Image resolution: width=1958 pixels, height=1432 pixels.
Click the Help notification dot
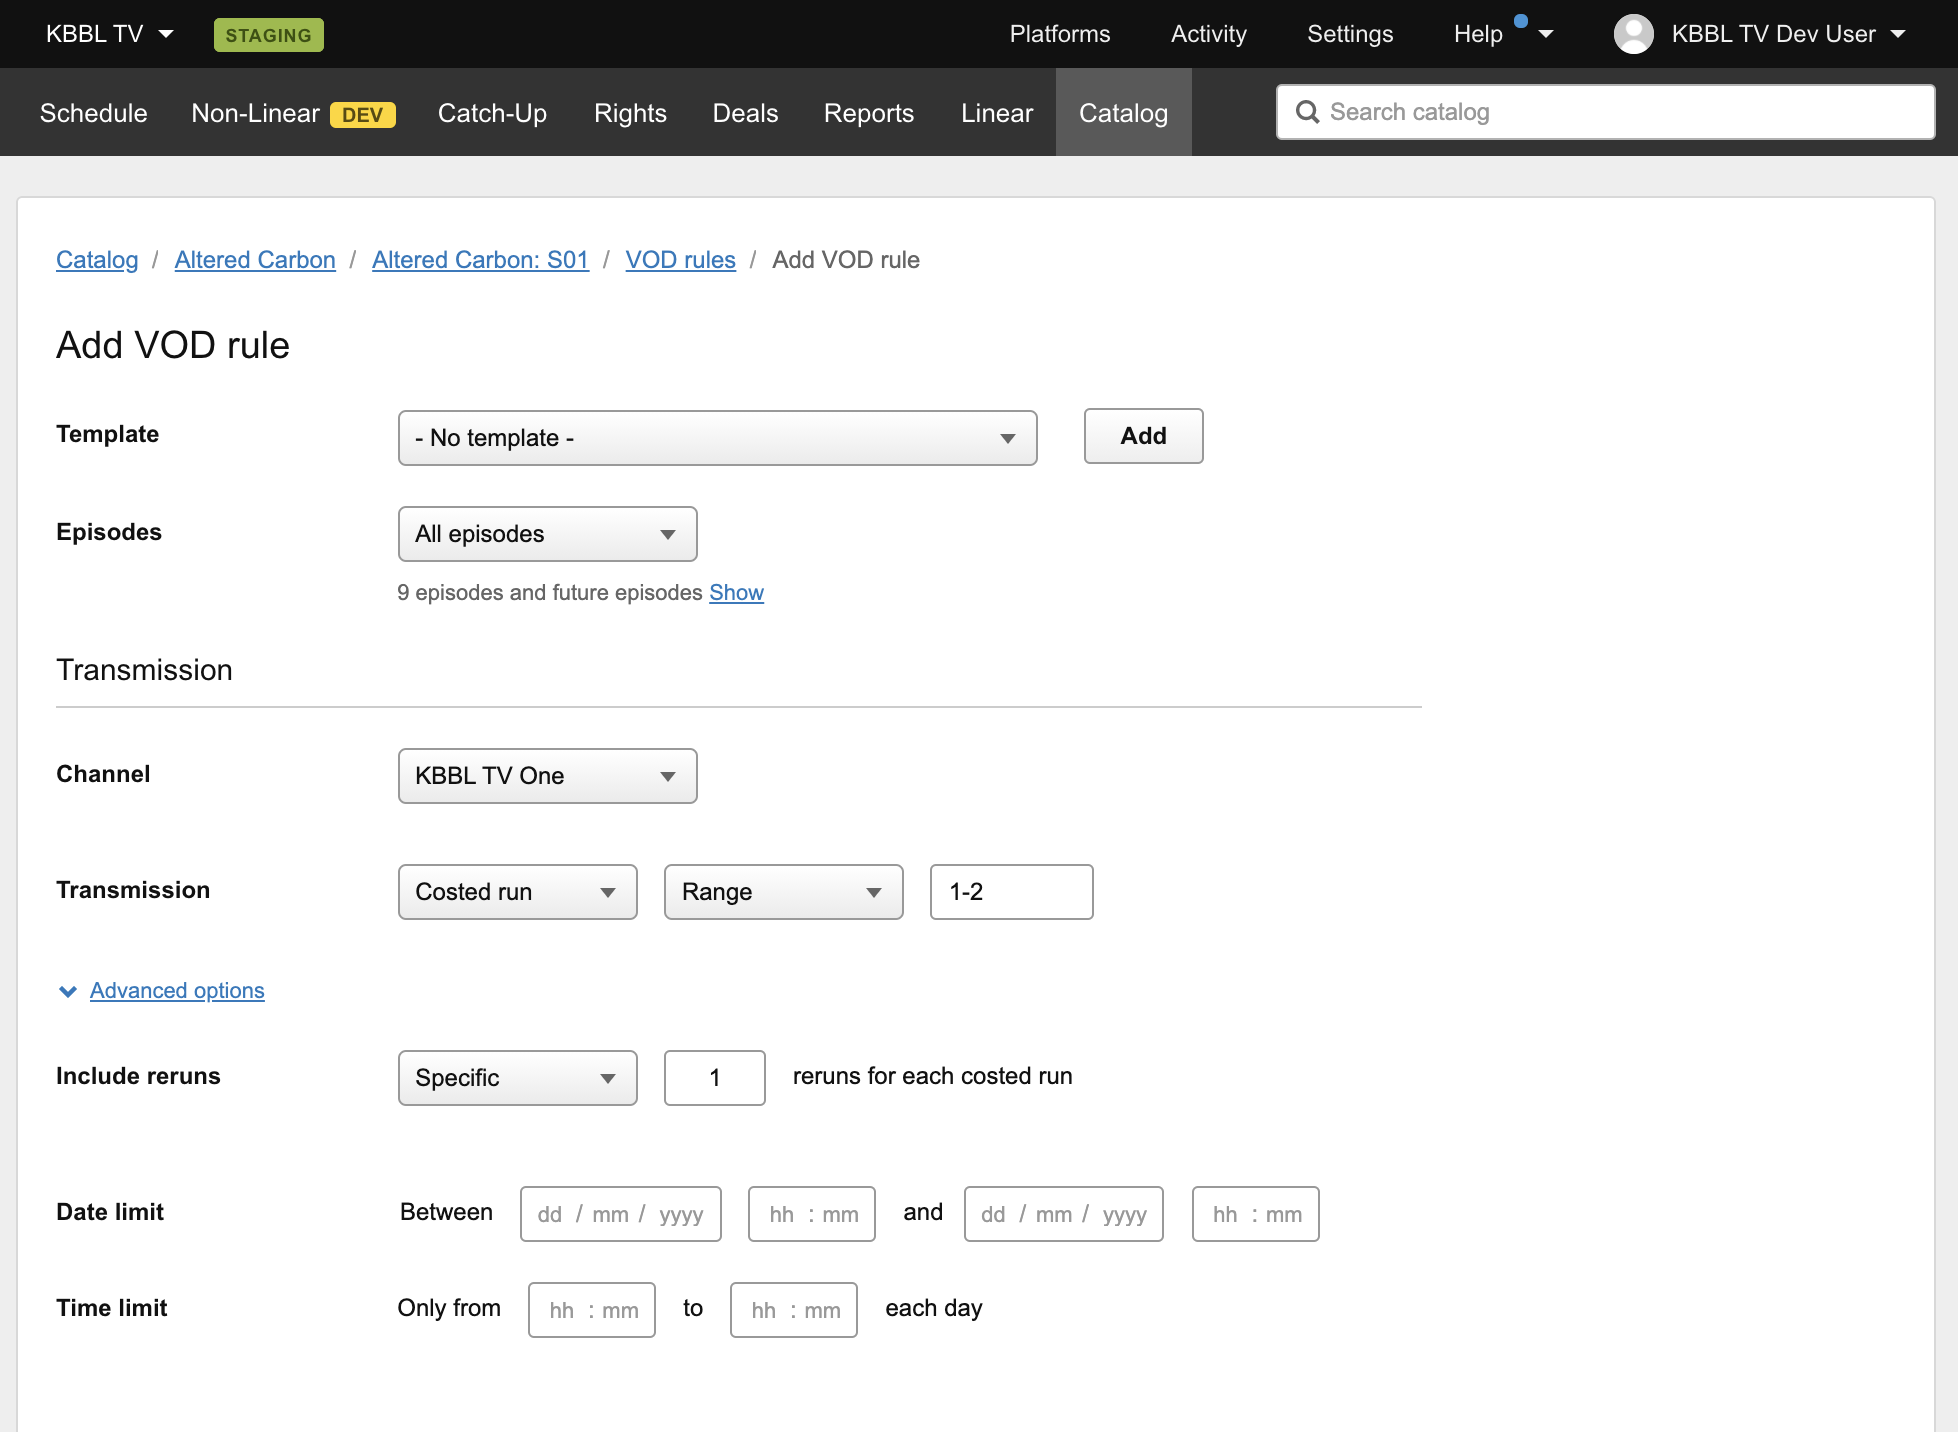tap(1521, 21)
